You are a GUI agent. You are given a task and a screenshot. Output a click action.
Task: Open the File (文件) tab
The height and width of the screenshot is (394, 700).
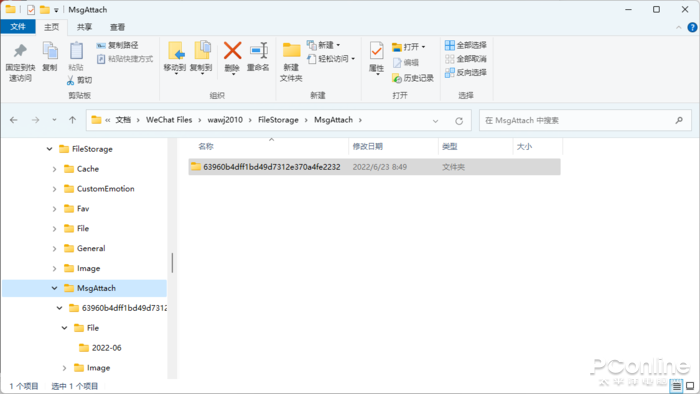18,27
